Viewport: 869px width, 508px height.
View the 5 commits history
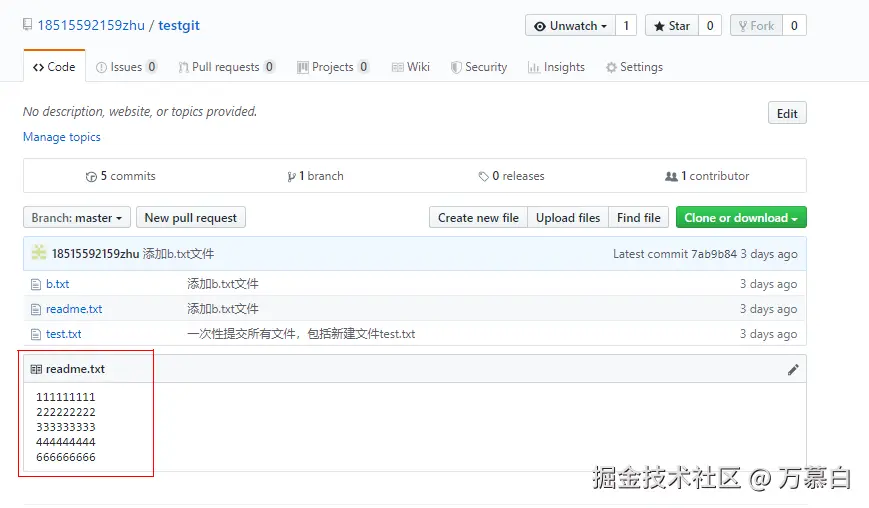point(121,176)
